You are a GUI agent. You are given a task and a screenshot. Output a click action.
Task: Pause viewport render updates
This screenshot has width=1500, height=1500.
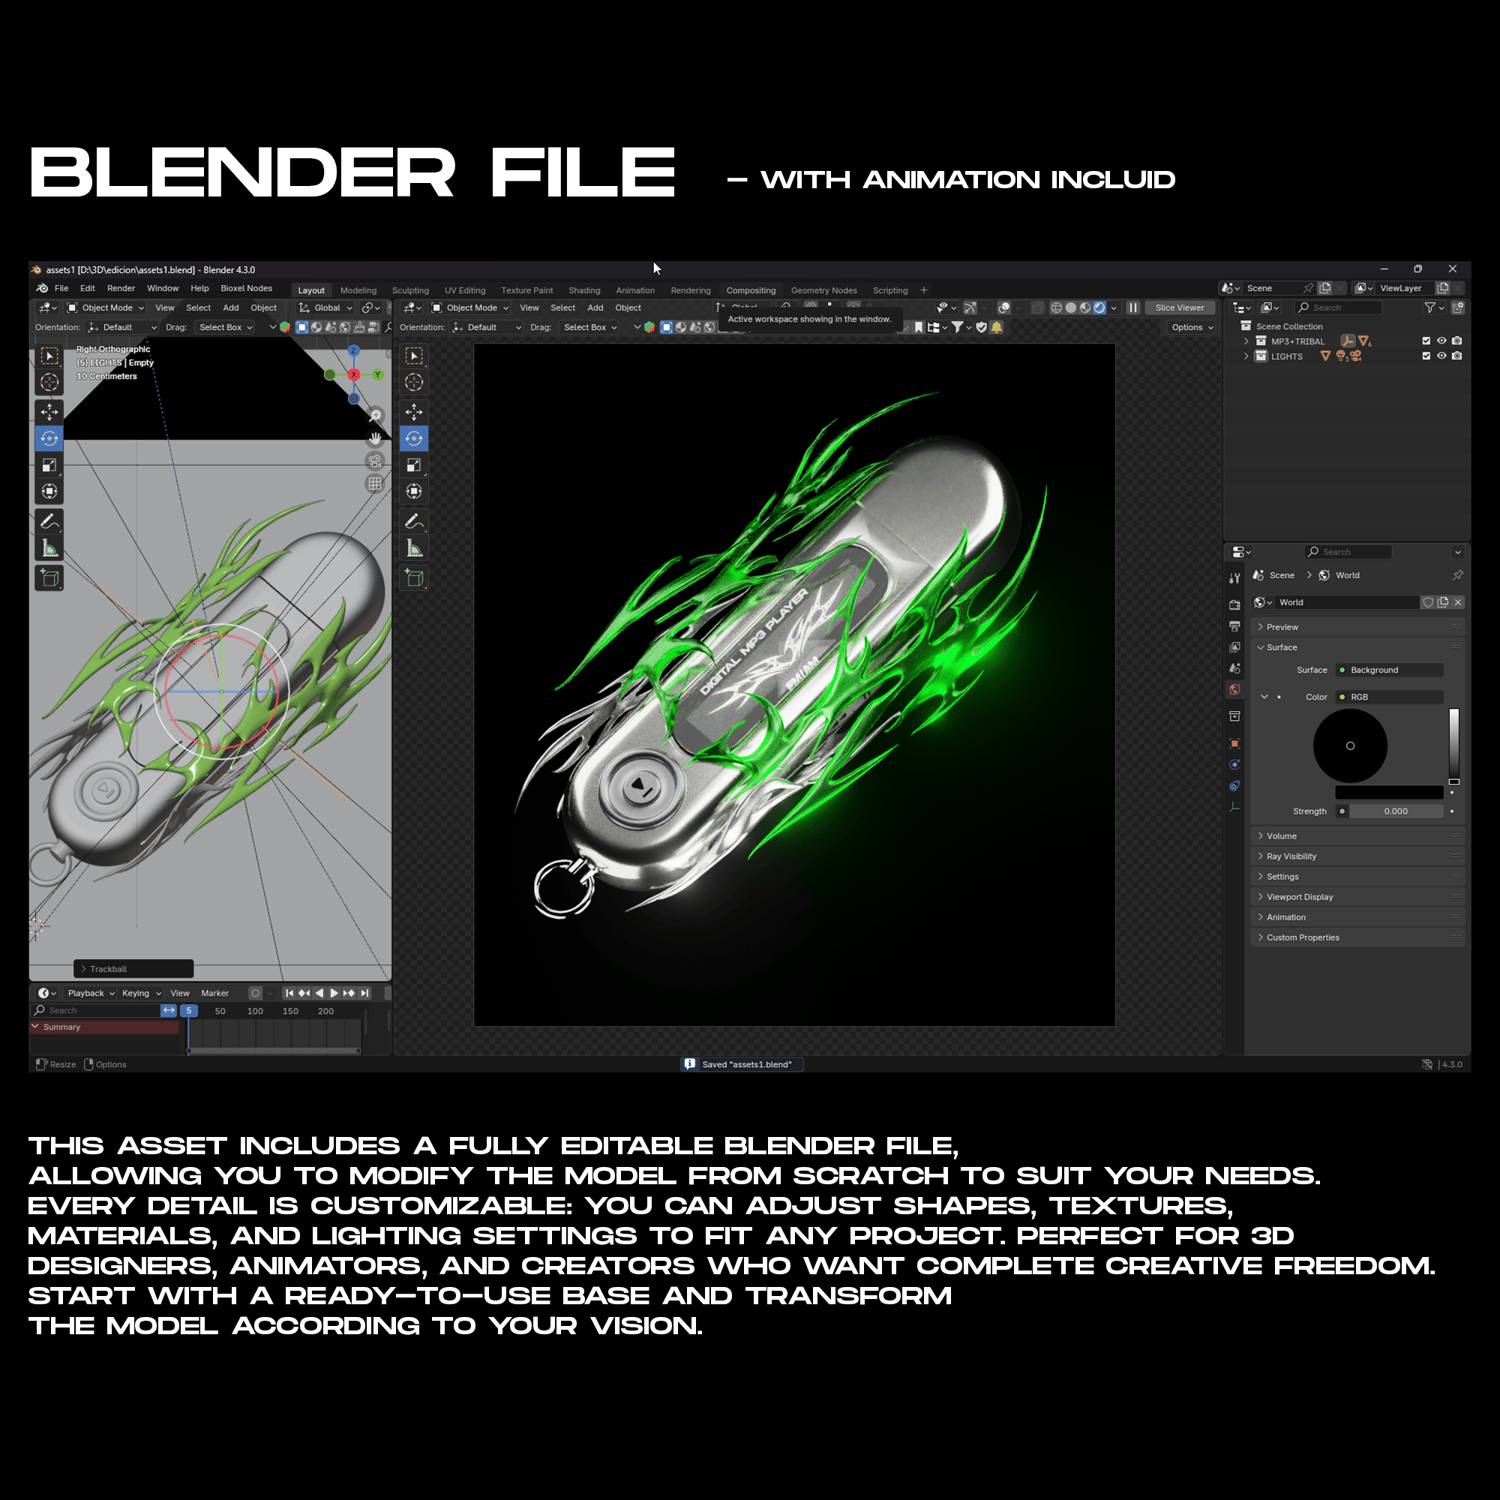pos(1133,308)
